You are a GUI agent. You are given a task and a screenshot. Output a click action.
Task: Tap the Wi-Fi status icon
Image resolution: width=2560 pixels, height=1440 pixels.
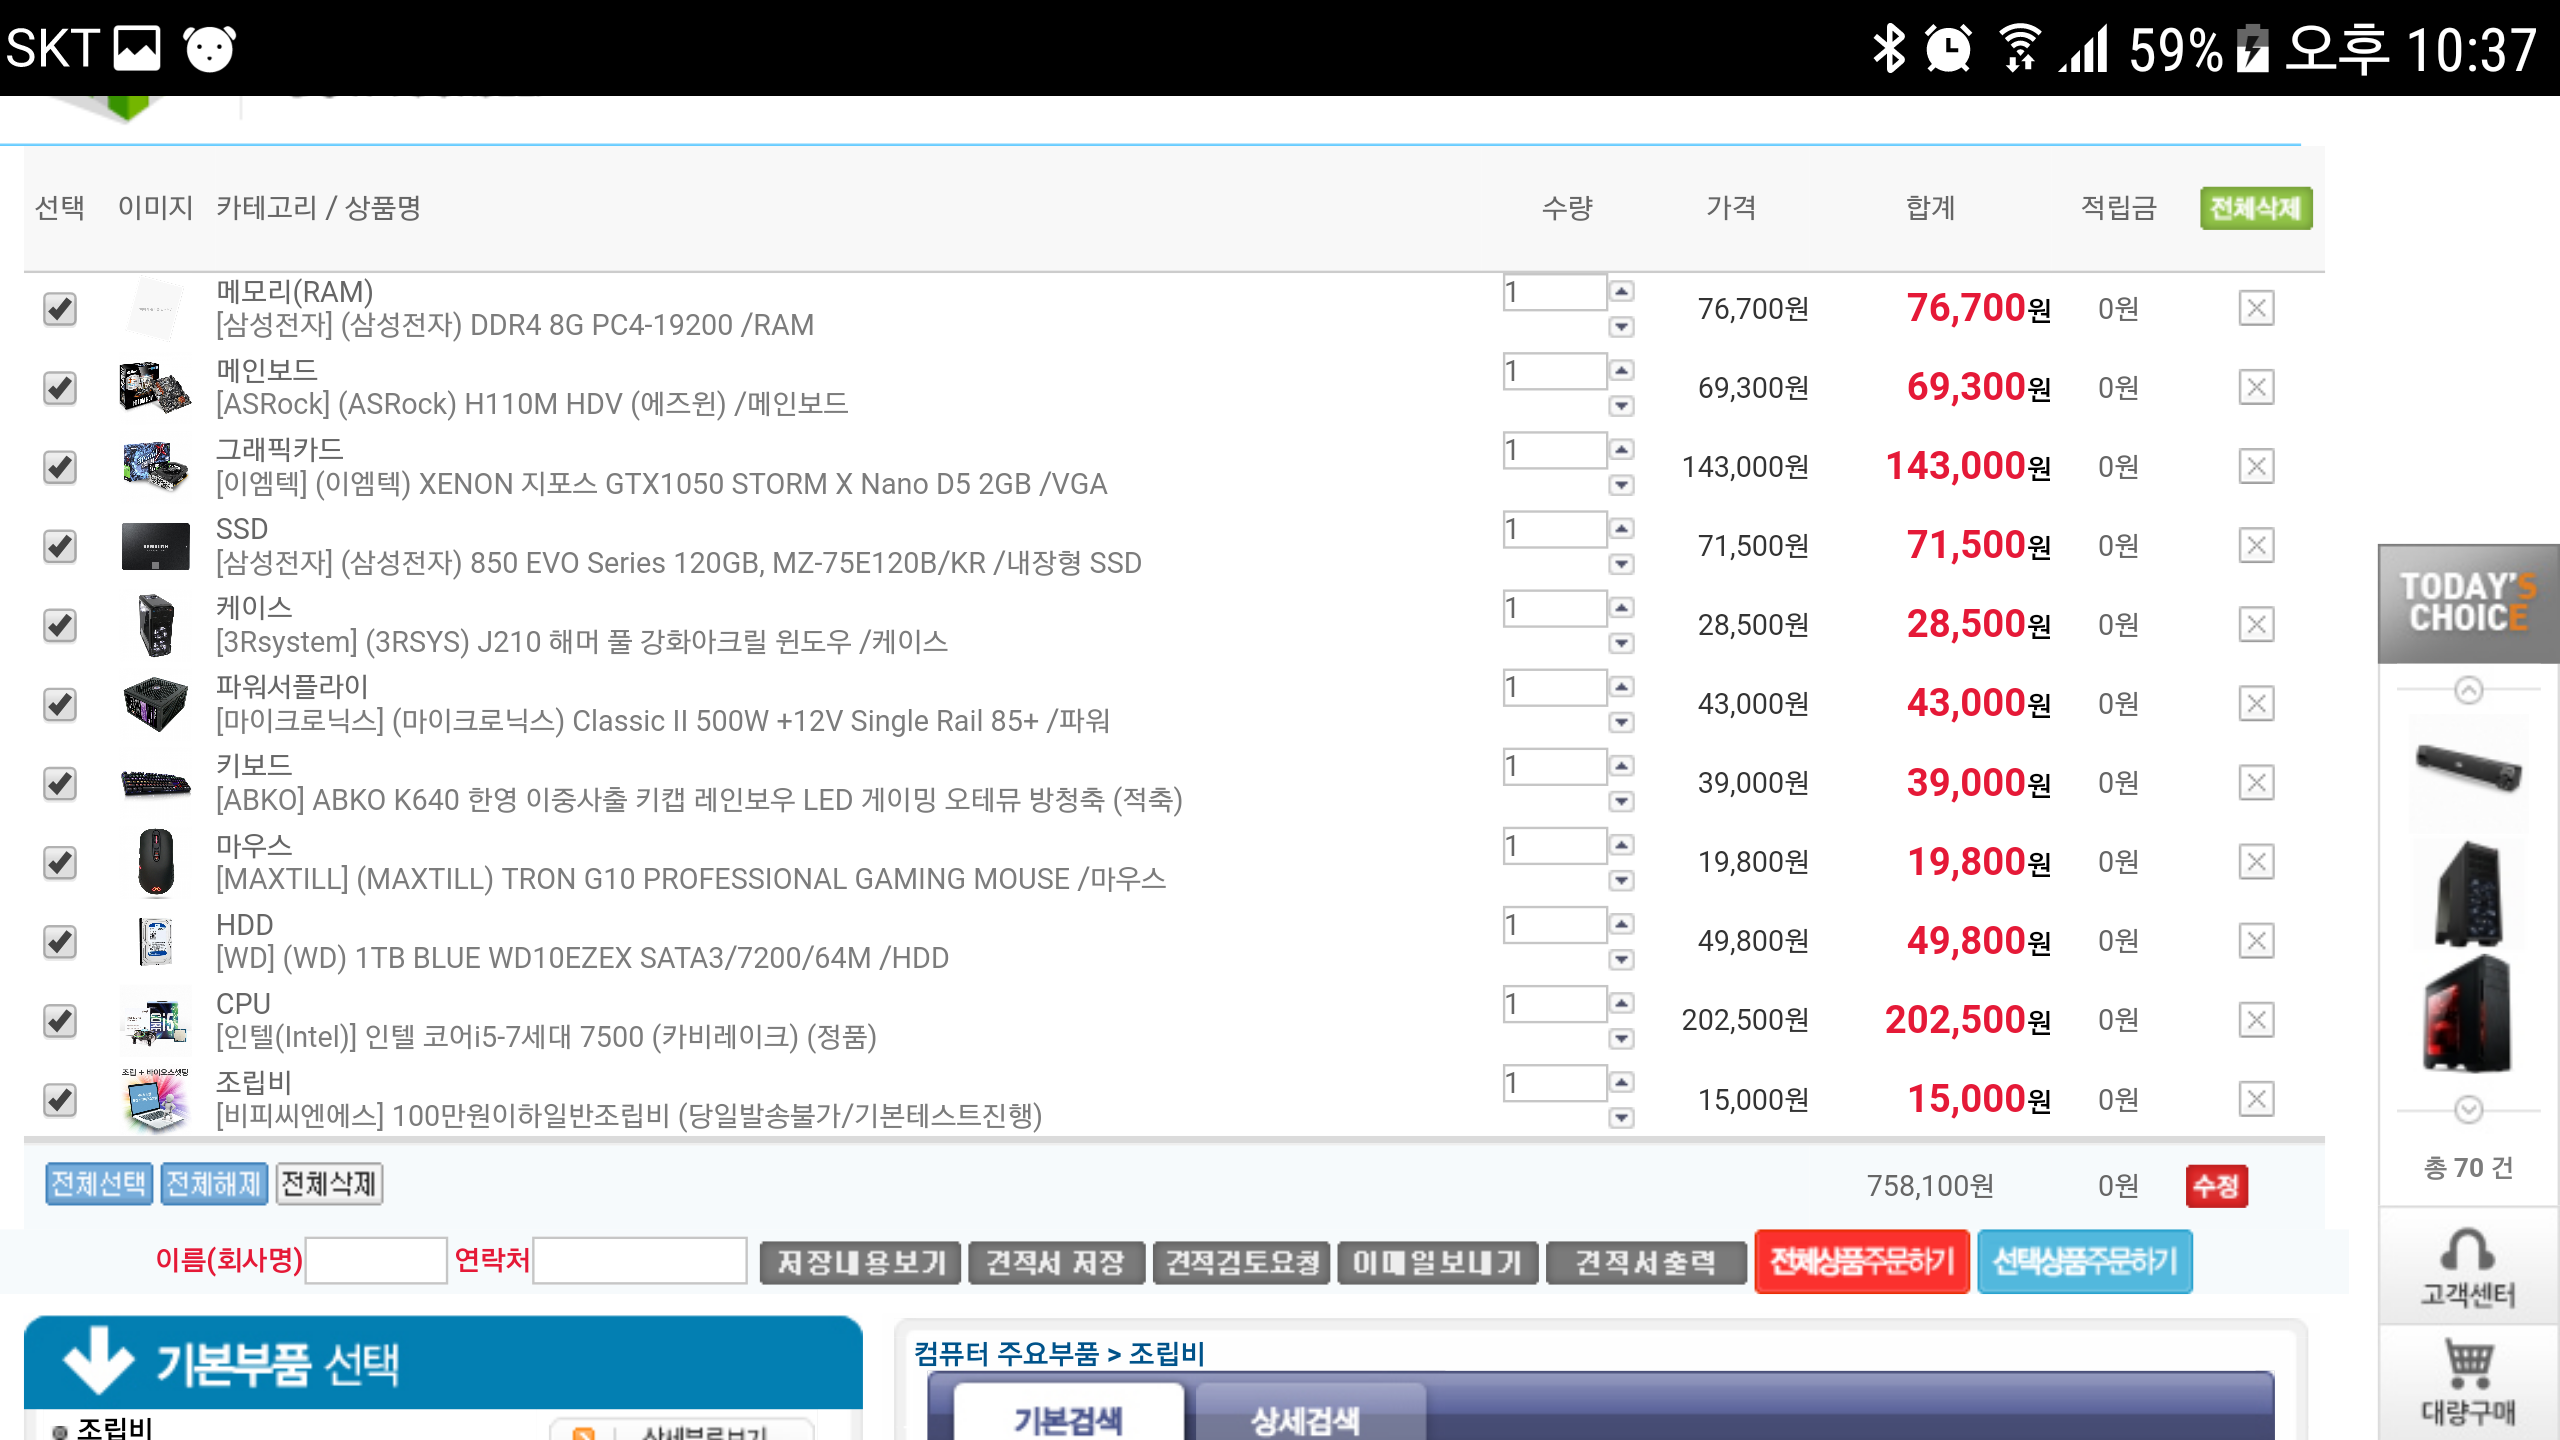2020,48
